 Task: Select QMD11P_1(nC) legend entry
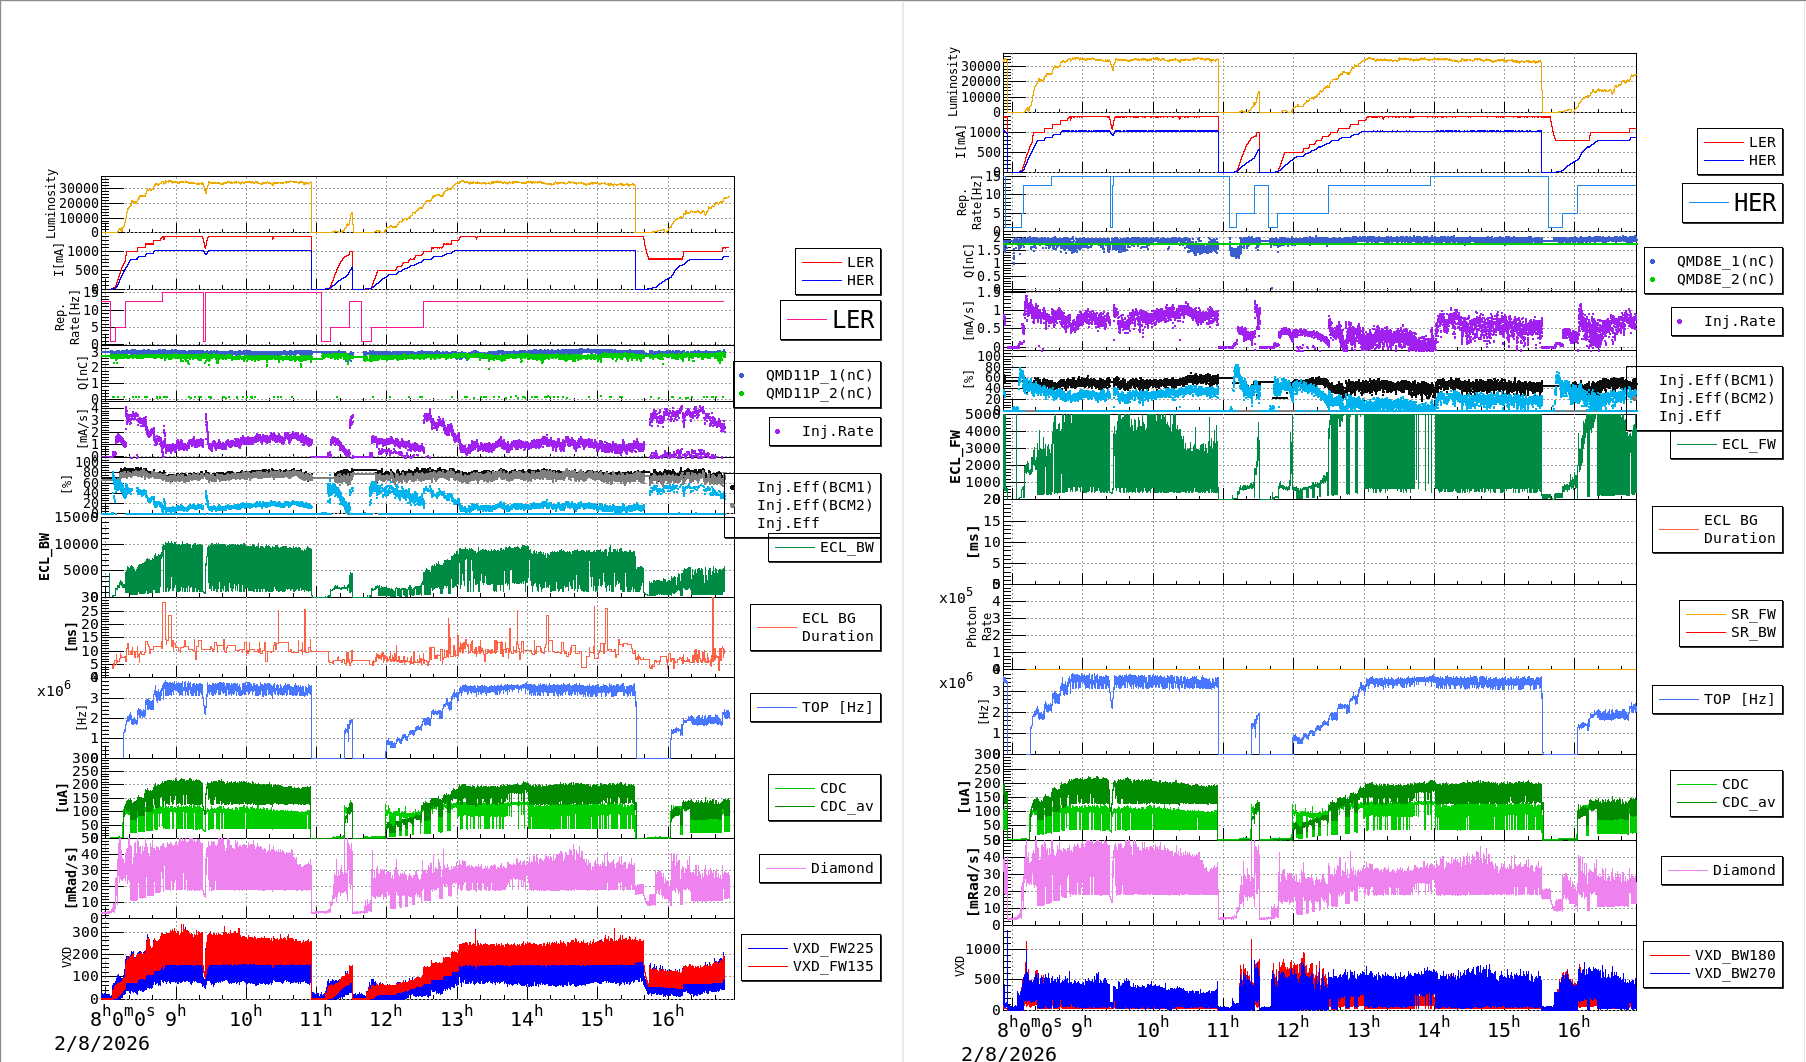819,375
